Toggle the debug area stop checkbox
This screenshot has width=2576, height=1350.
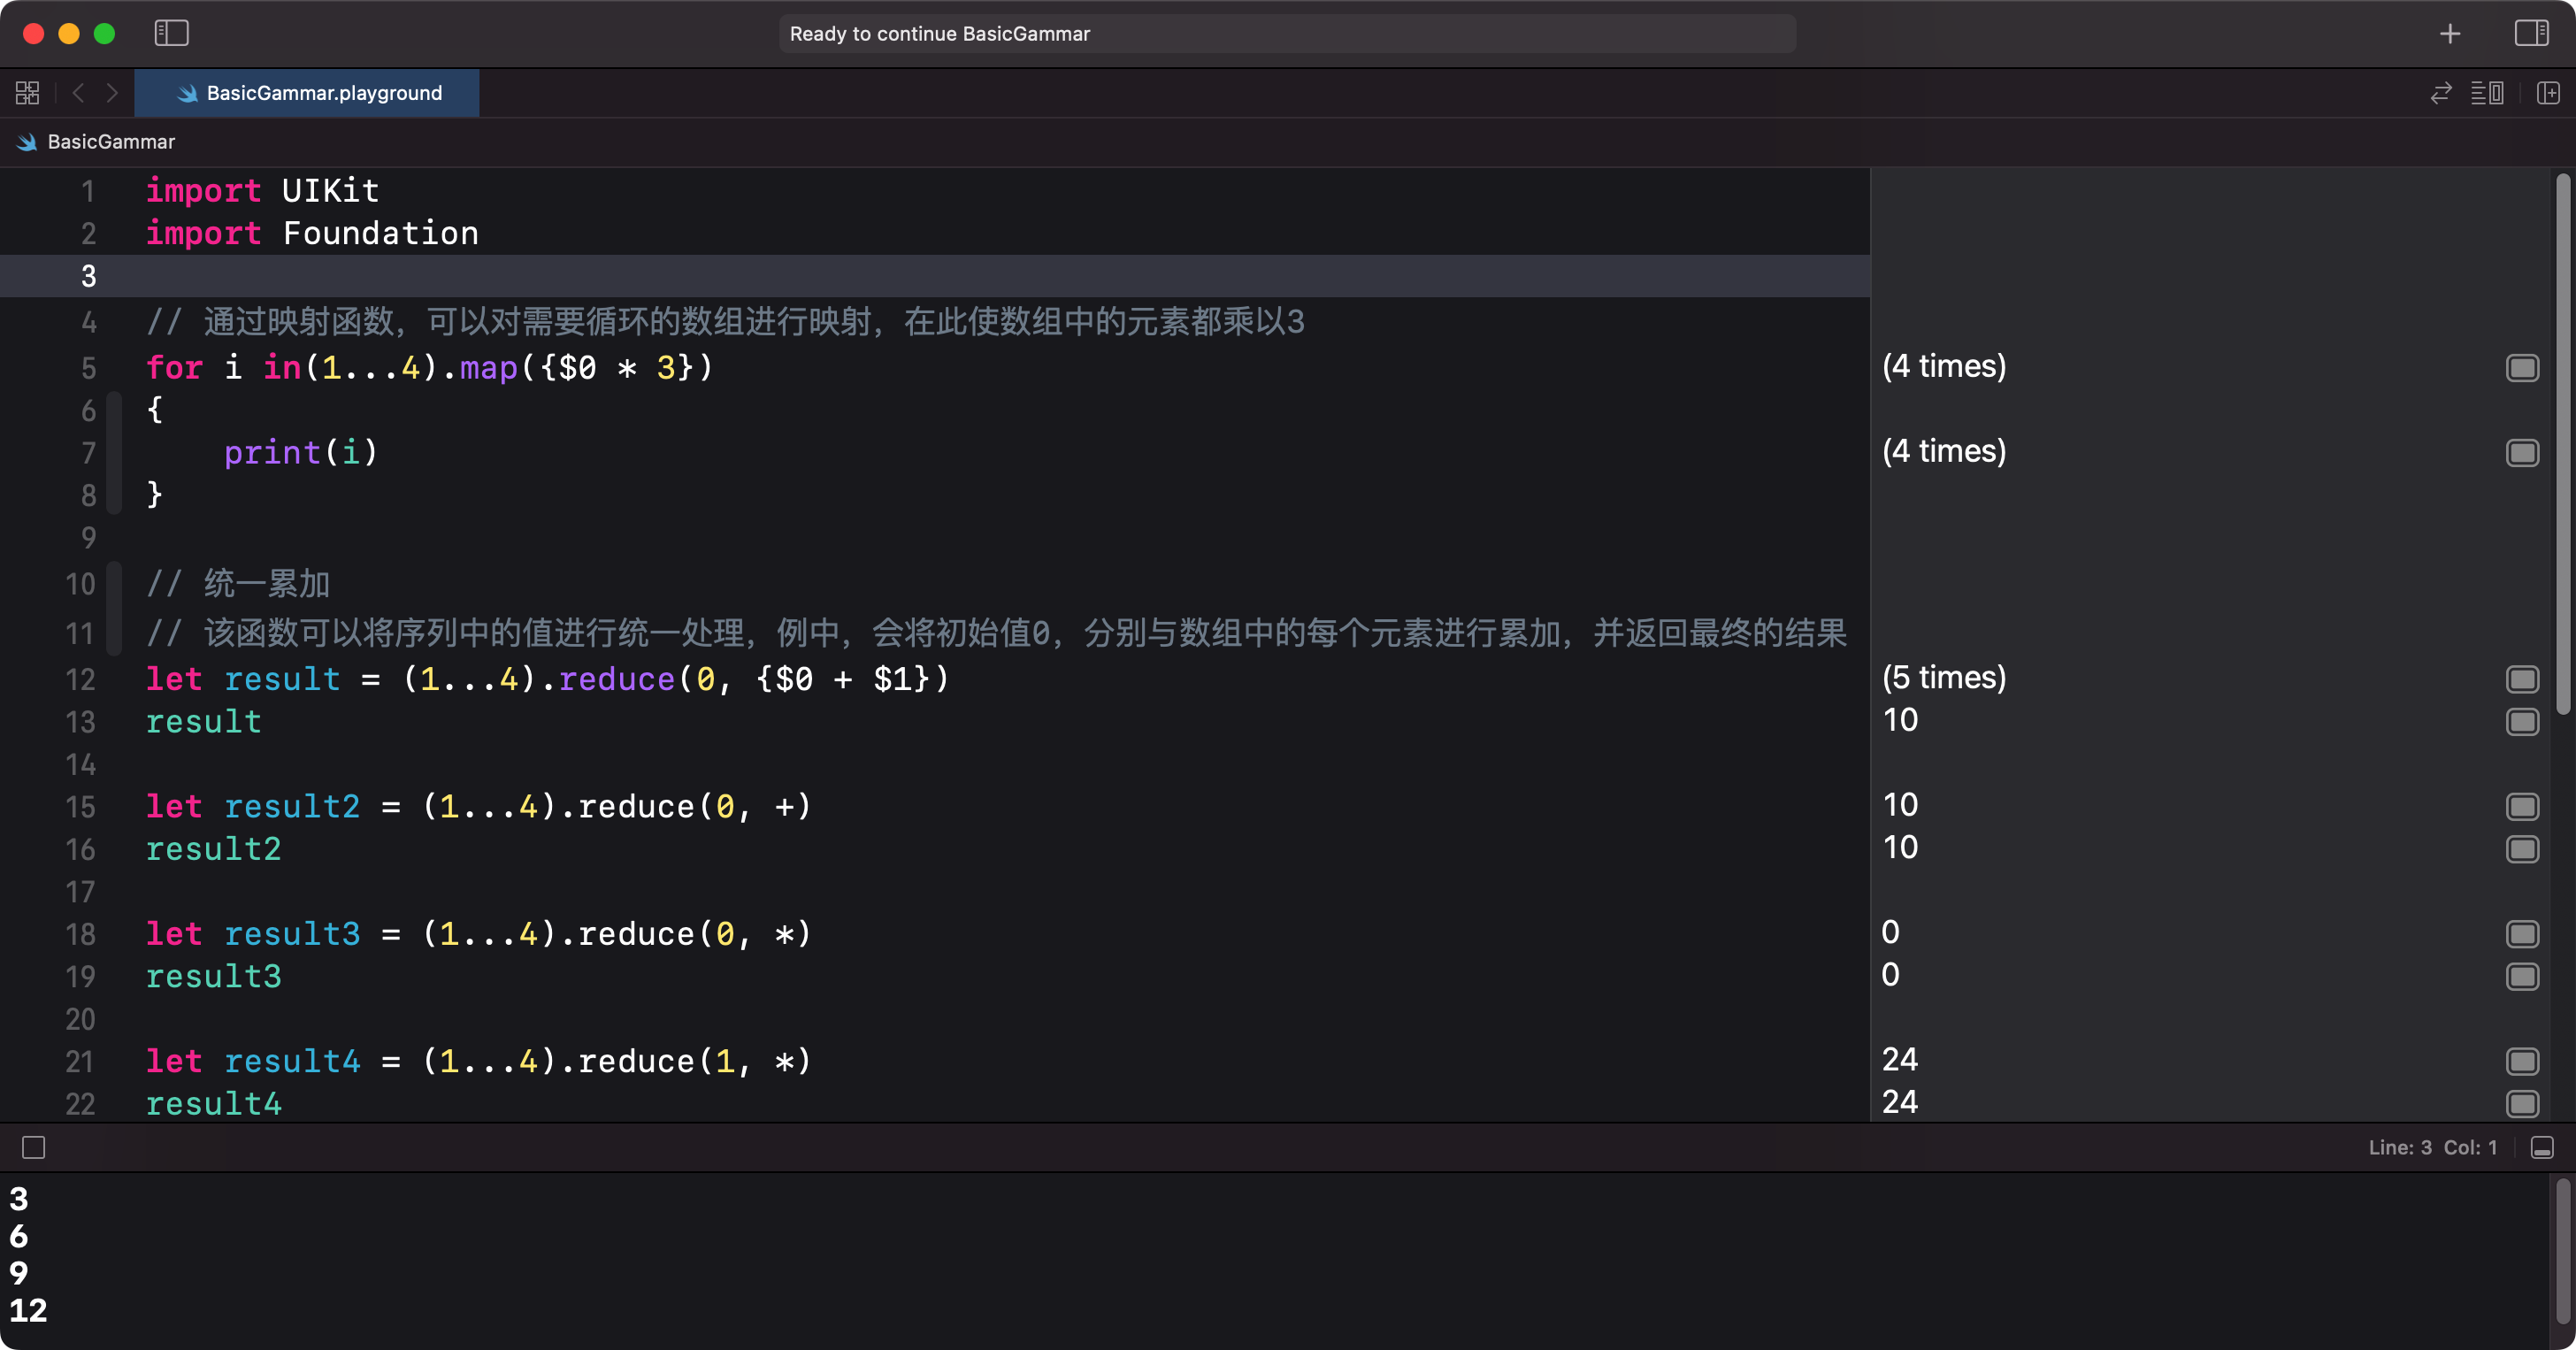[x=34, y=1147]
